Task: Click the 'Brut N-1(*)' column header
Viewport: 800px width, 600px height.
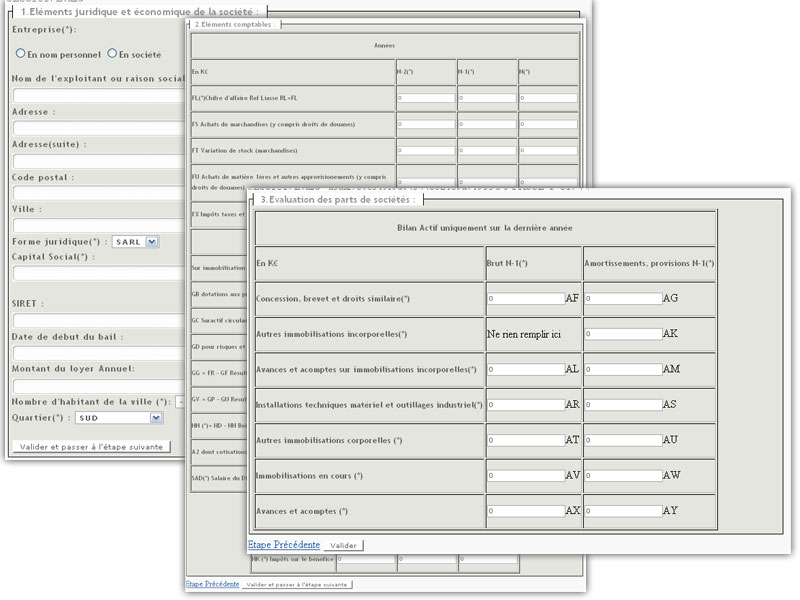Action: point(507,263)
